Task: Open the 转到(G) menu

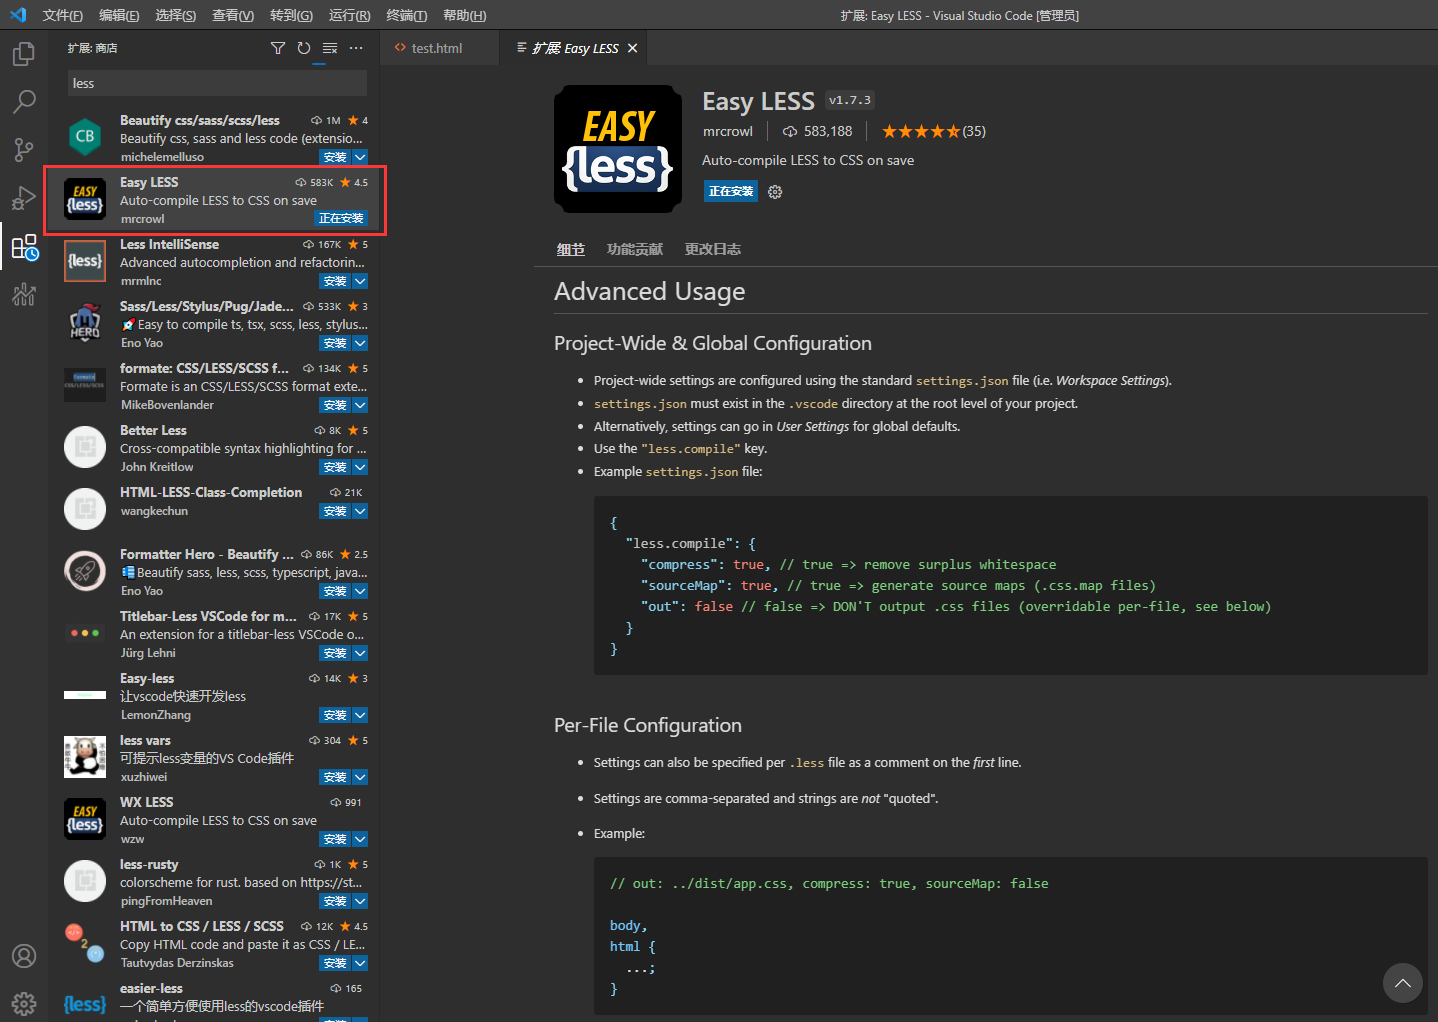Action: click(x=291, y=15)
